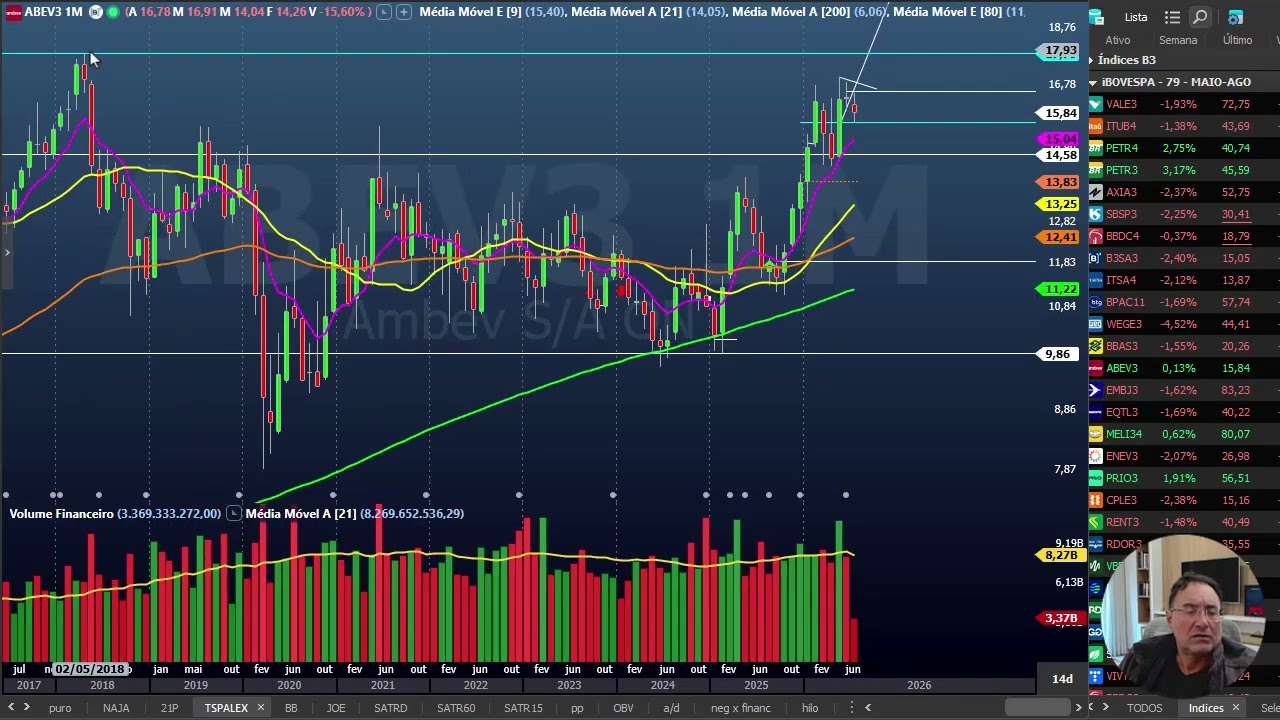The height and width of the screenshot is (720, 1280).
Task: Click the 14d chart period button
Action: click(x=1062, y=679)
